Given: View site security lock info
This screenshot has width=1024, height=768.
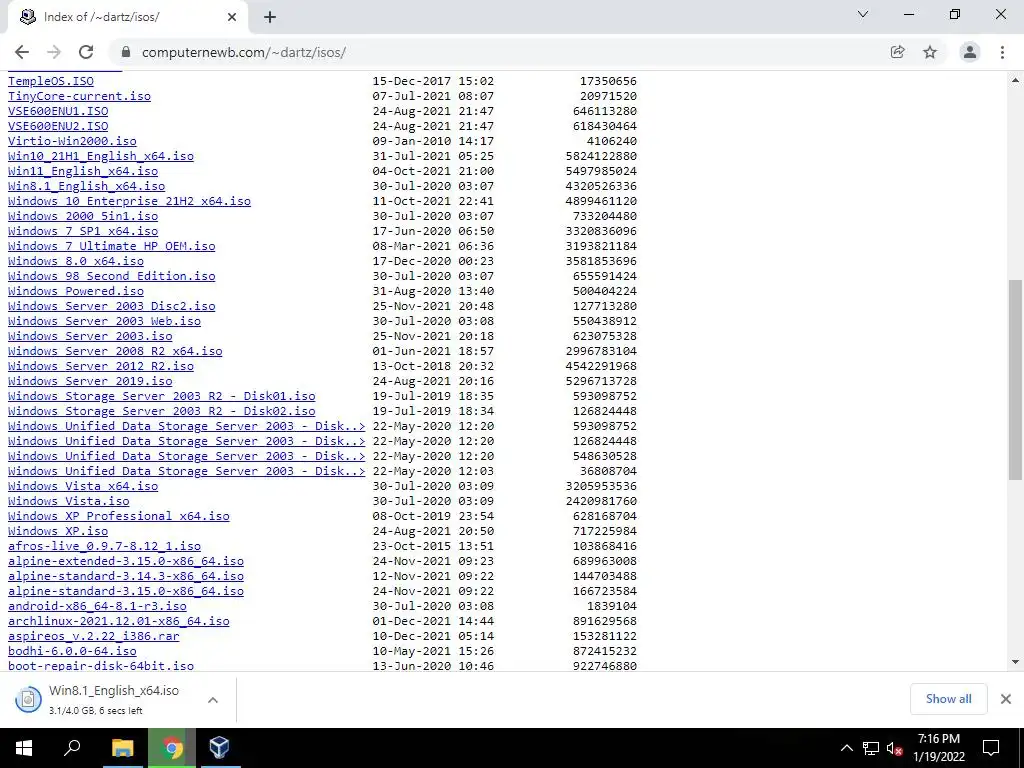Looking at the screenshot, I should click(126, 52).
